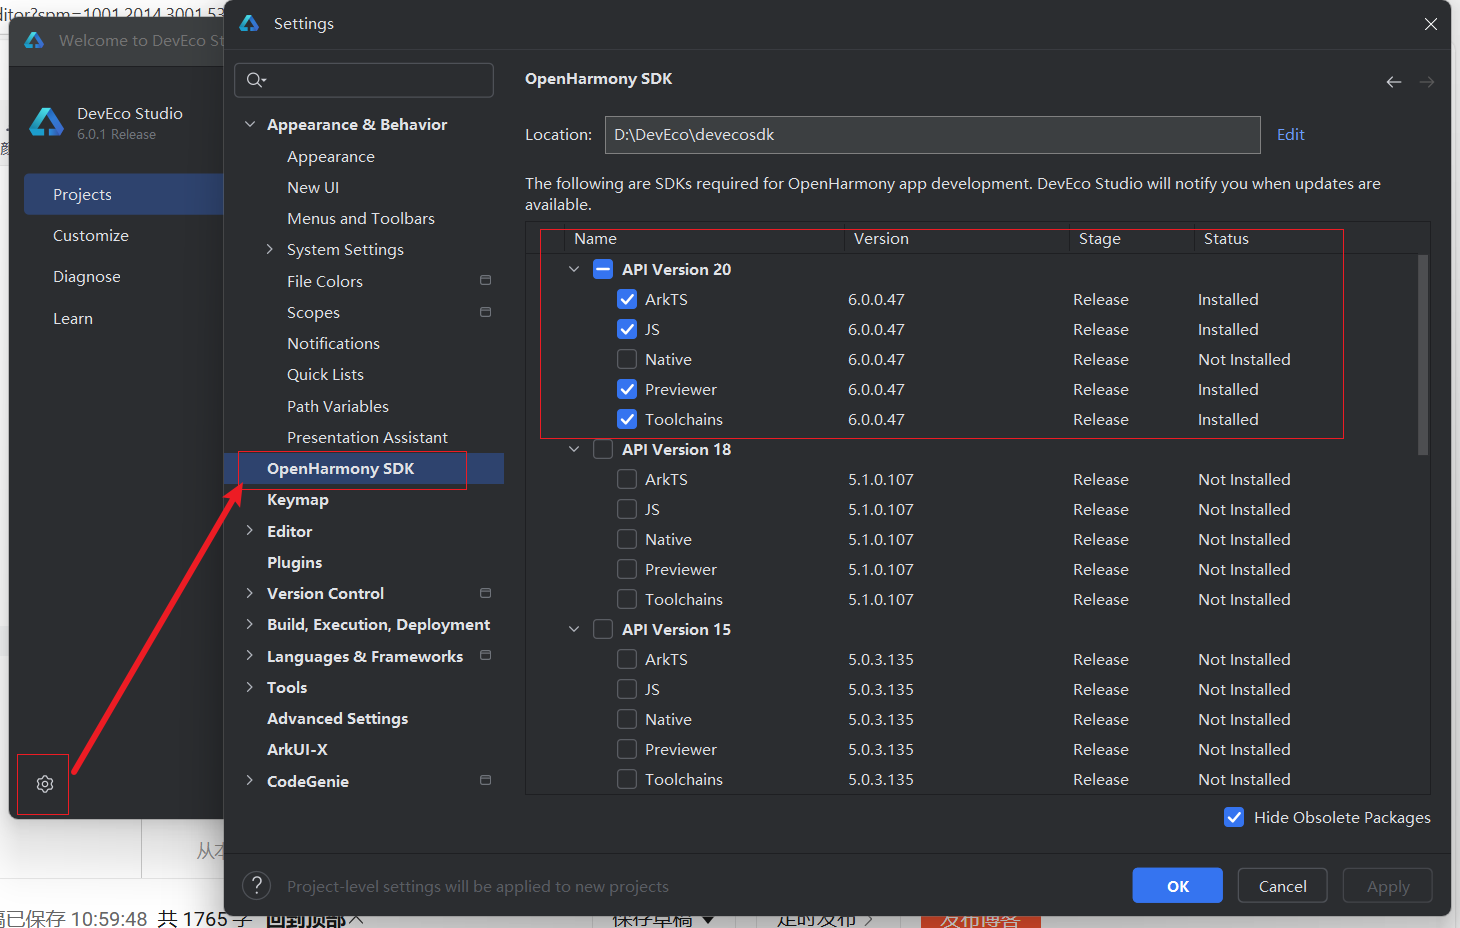Uncheck JS 6.0.0.47 checkbox
Screen dimensions: 1460x928
(x=627, y=329)
